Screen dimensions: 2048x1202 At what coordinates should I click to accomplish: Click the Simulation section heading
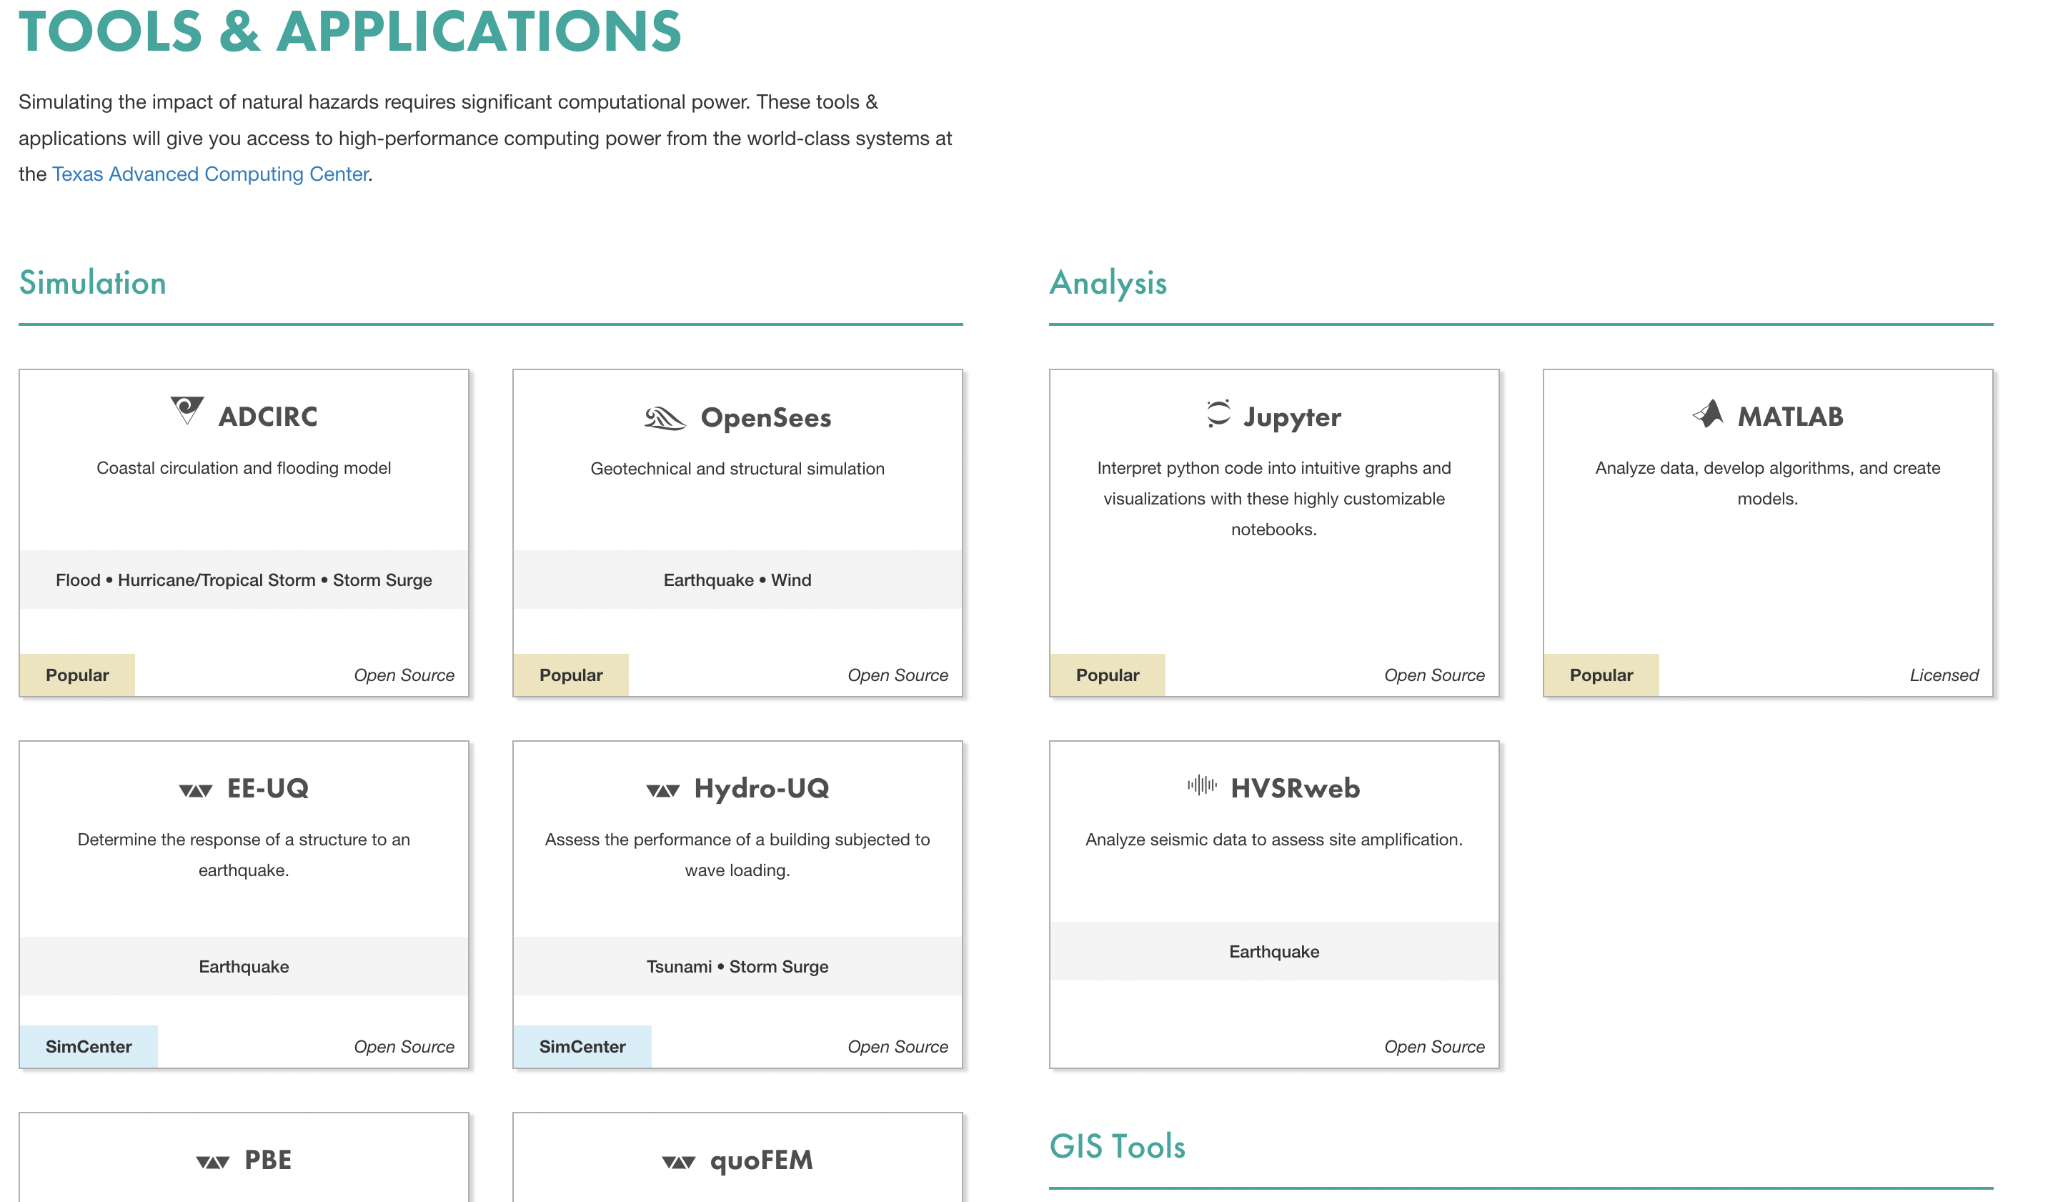pyautogui.click(x=92, y=283)
